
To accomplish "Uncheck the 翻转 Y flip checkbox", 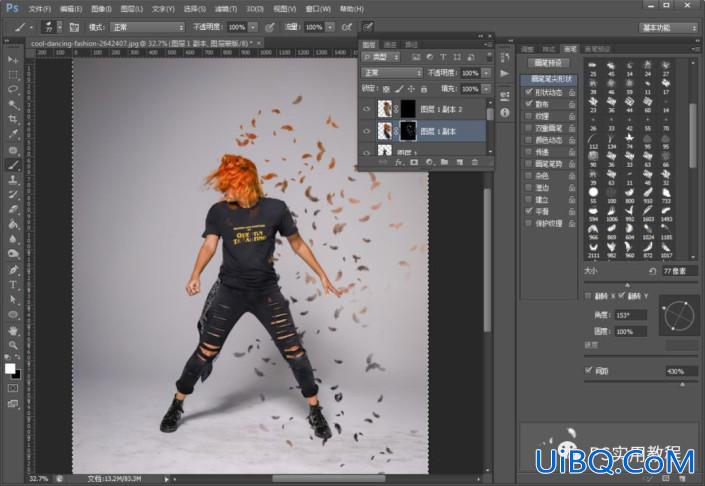I will point(622,296).
